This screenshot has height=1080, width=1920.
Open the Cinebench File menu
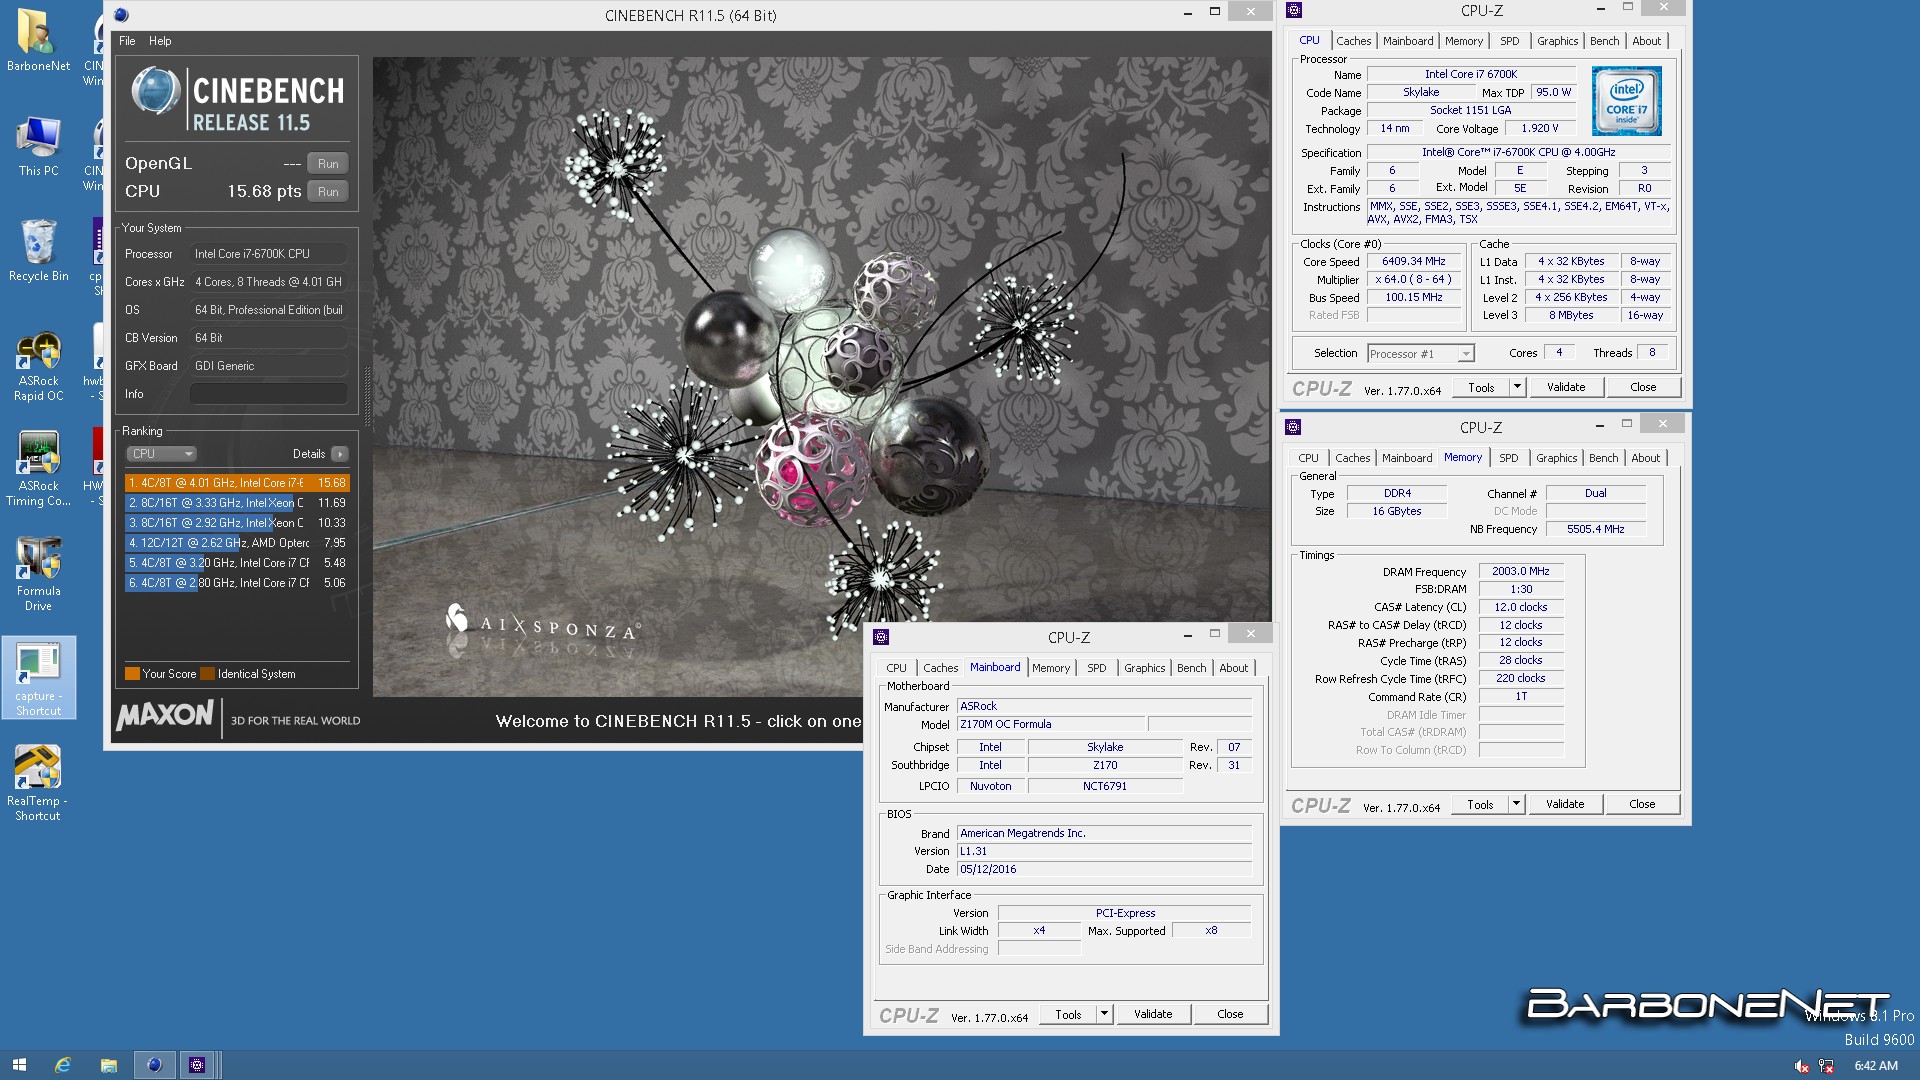127,41
